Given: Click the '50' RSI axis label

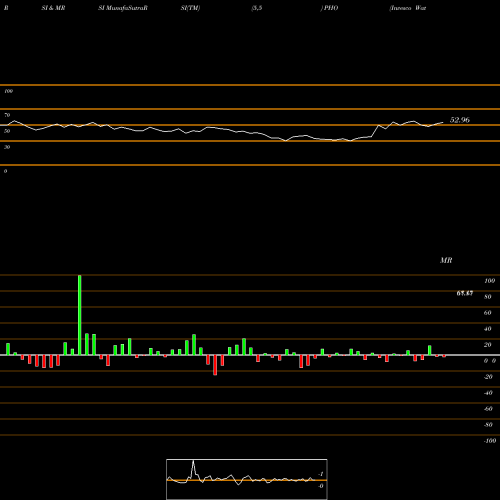Looking at the screenshot, I should pos(7,131).
